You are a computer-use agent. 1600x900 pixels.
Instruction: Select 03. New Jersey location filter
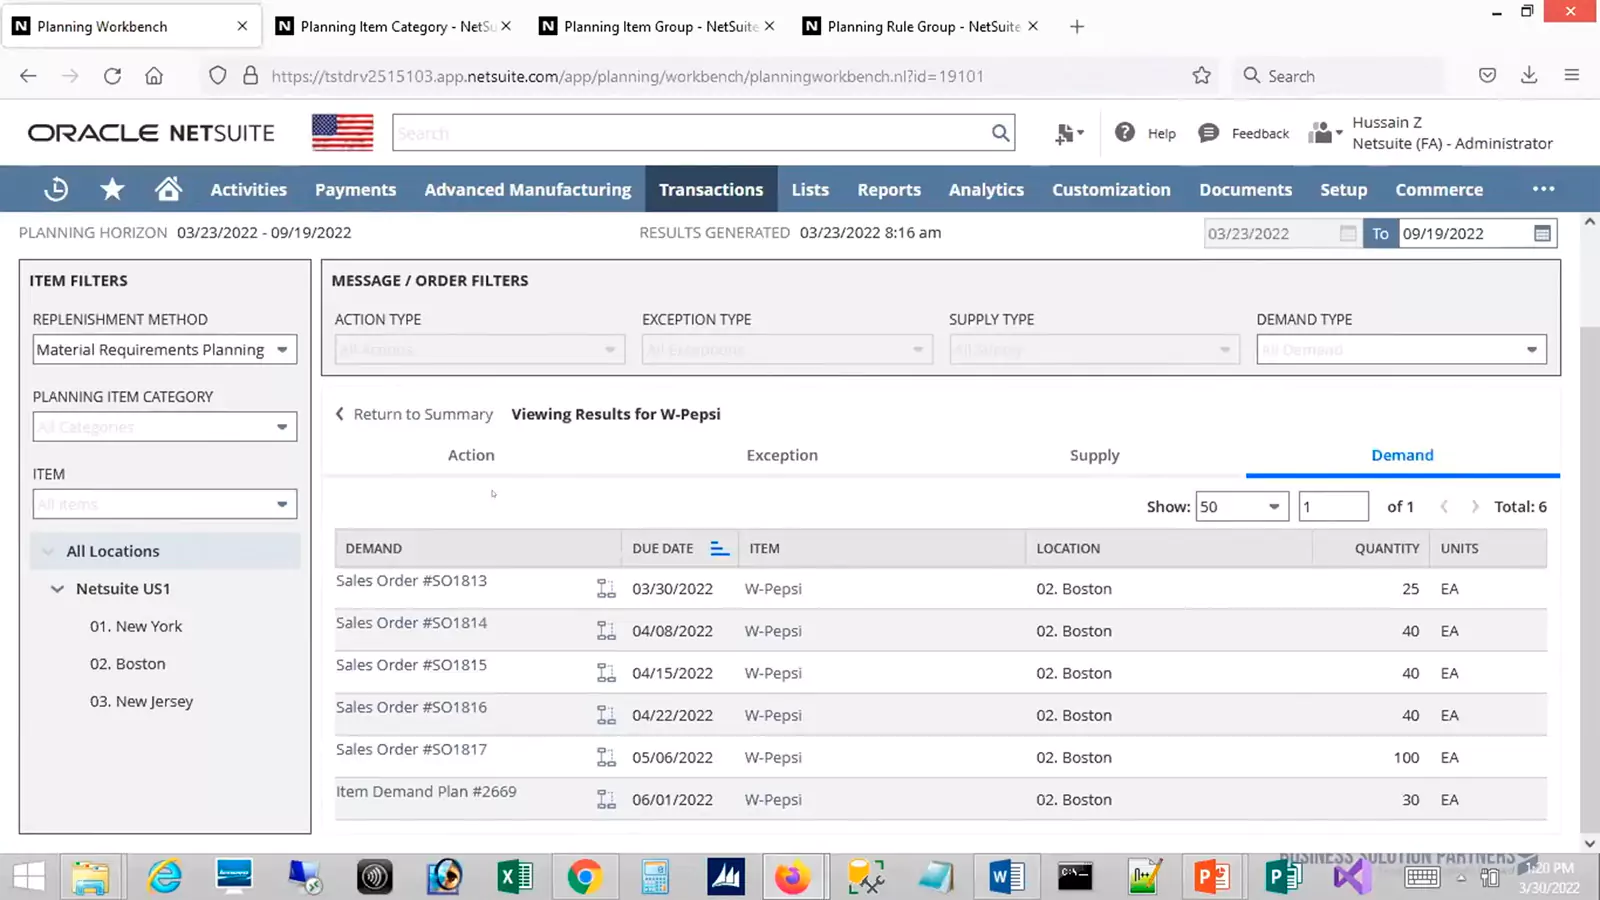click(x=142, y=701)
